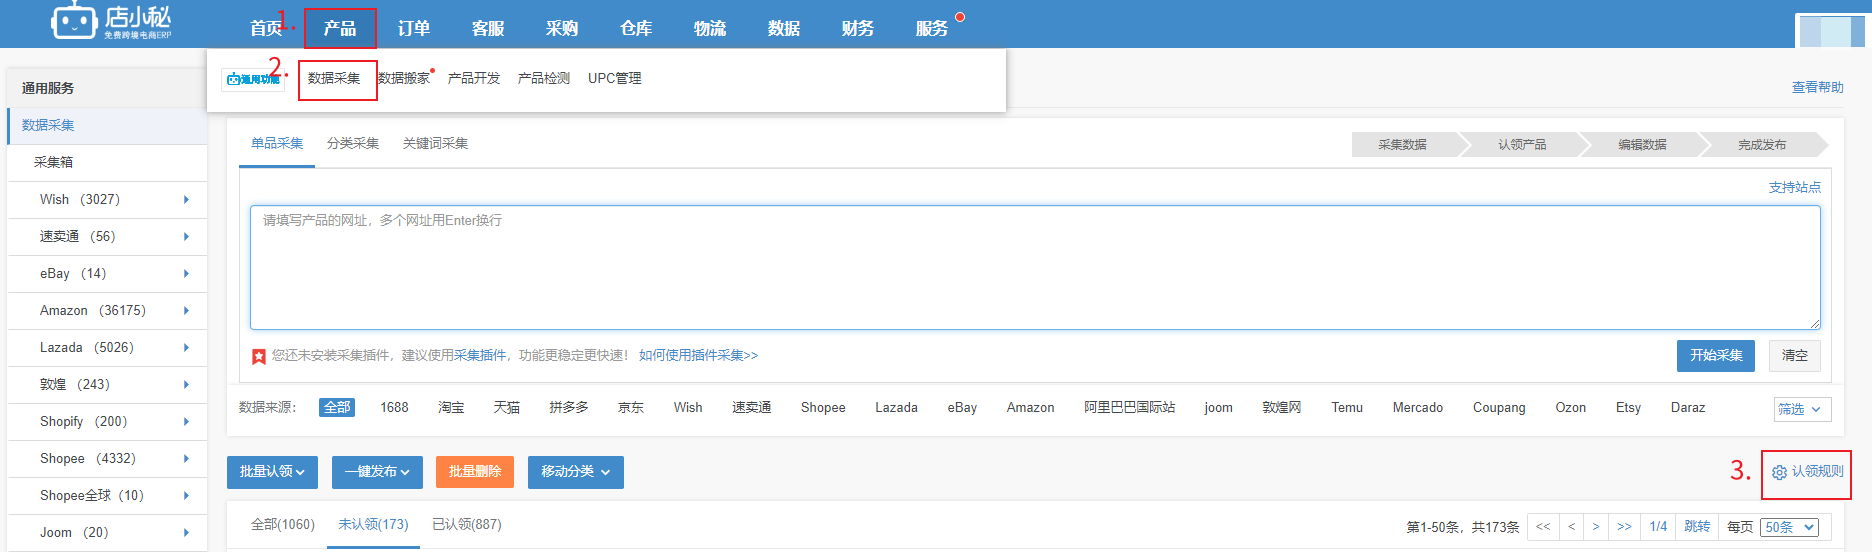Open the 数据 top menu
Image resolution: width=1872 pixels, height=552 pixels.
click(x=784, y=28)
